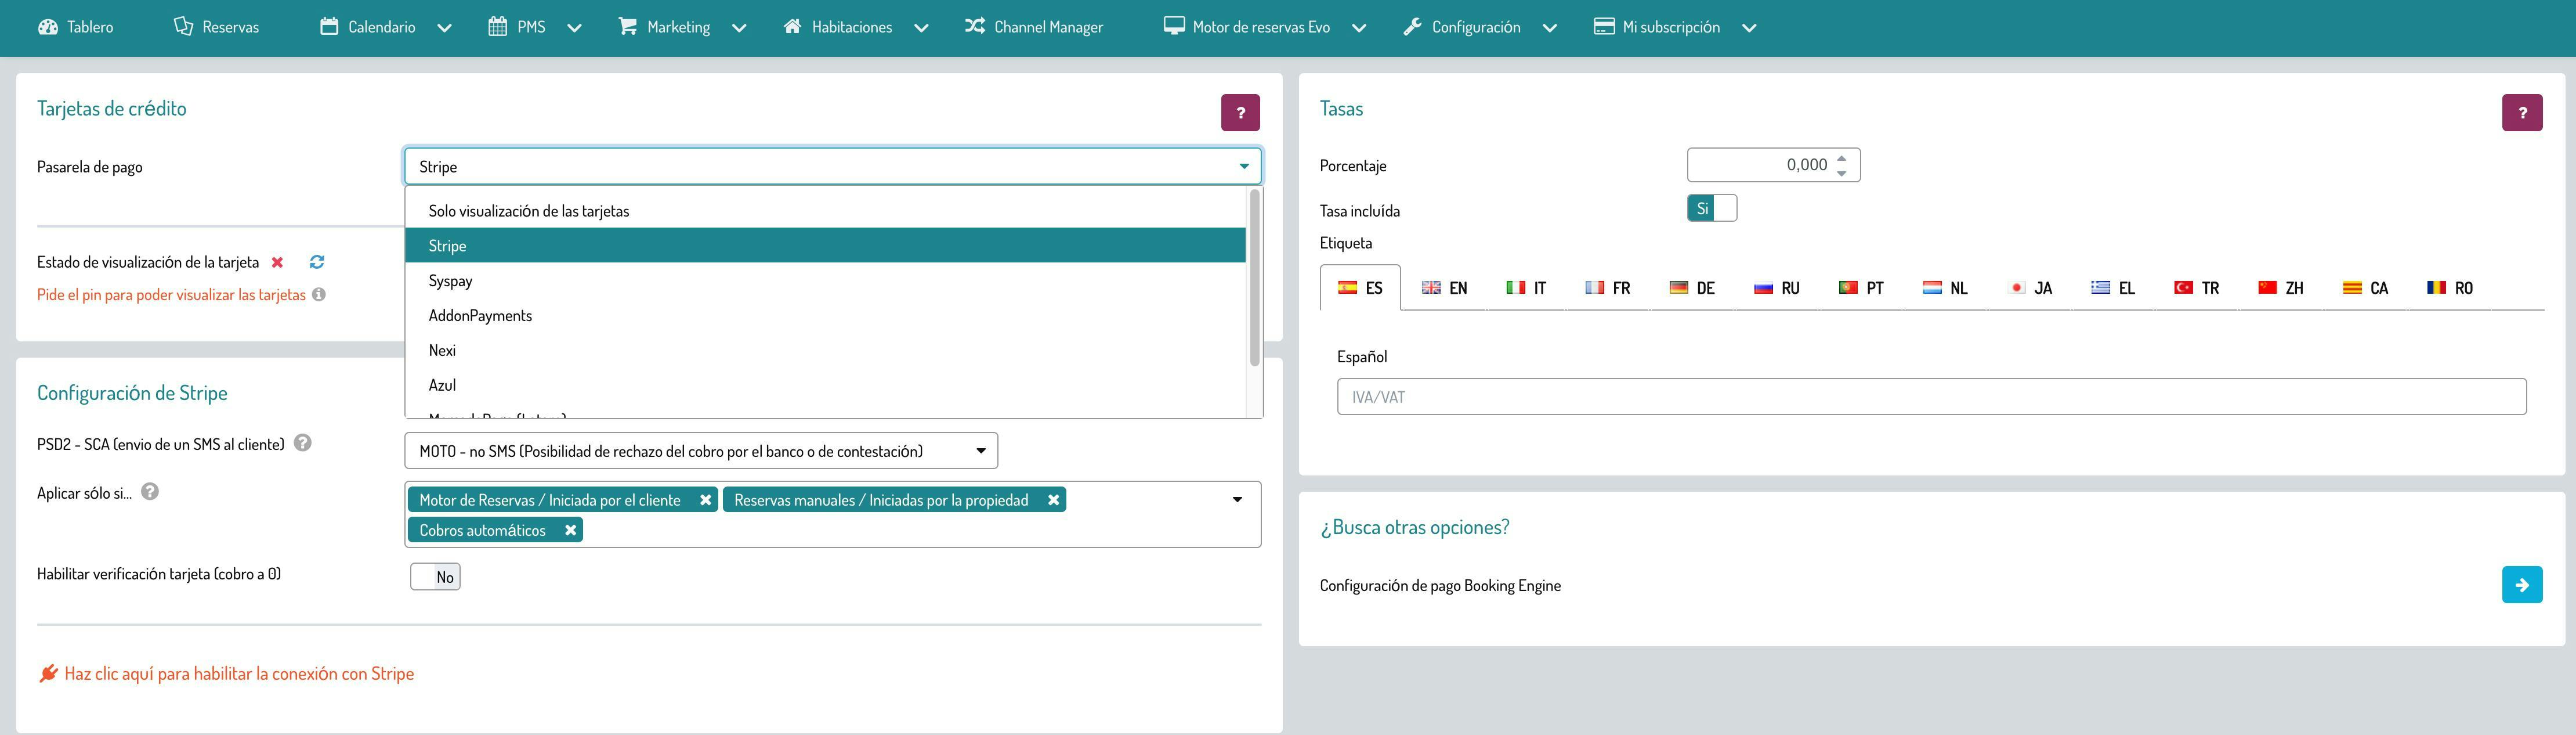The height and width of the screenshot is (735, 2576).
Task: Expand the Aplicar sólo si multiselect arrow
Action: [1237, 499]
